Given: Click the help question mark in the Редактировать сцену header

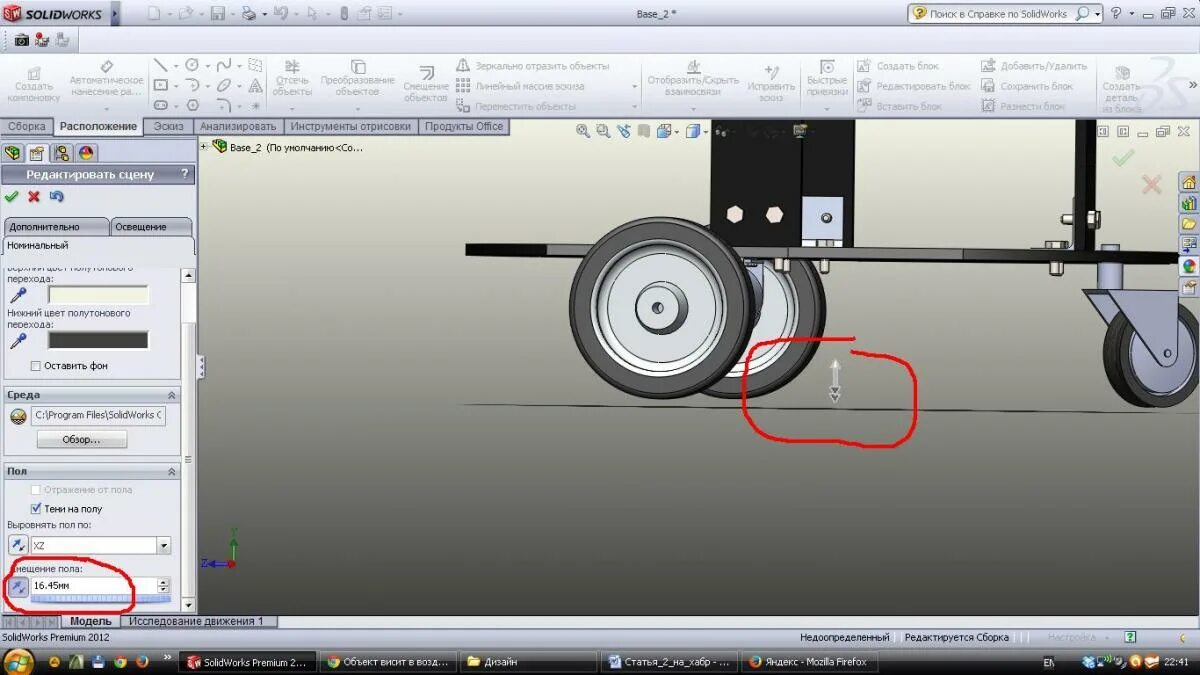Looking at the screenshot, I should tap(184, 174).
